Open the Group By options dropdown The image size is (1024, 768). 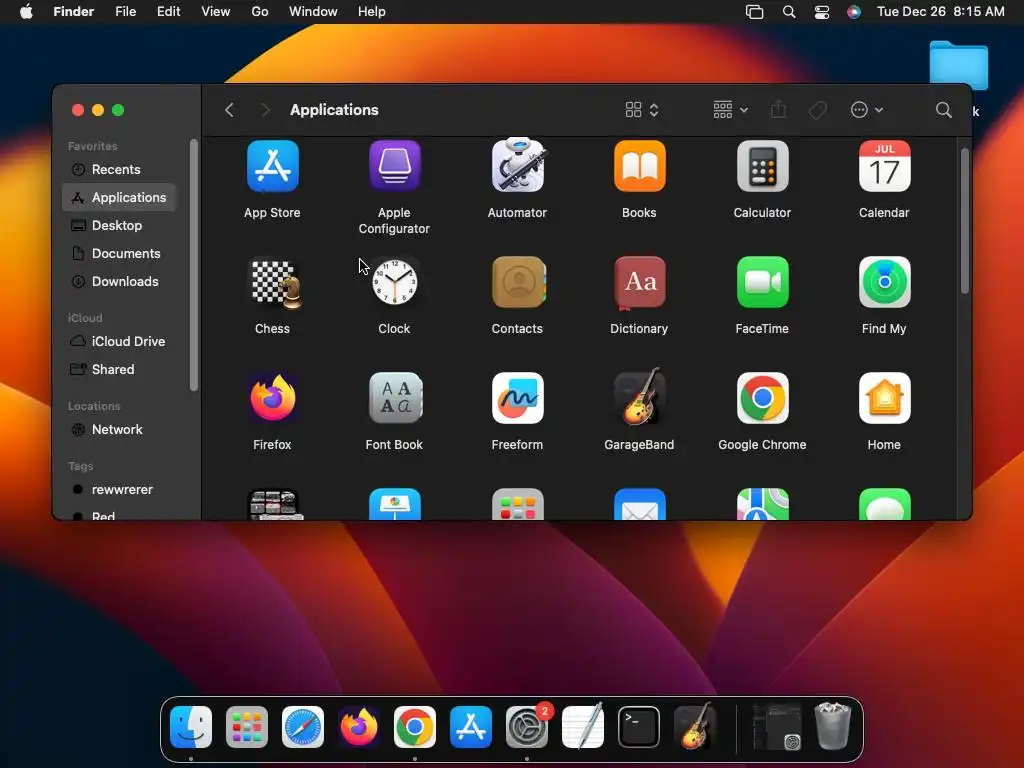pyautogui.click(x=731, y=110)
